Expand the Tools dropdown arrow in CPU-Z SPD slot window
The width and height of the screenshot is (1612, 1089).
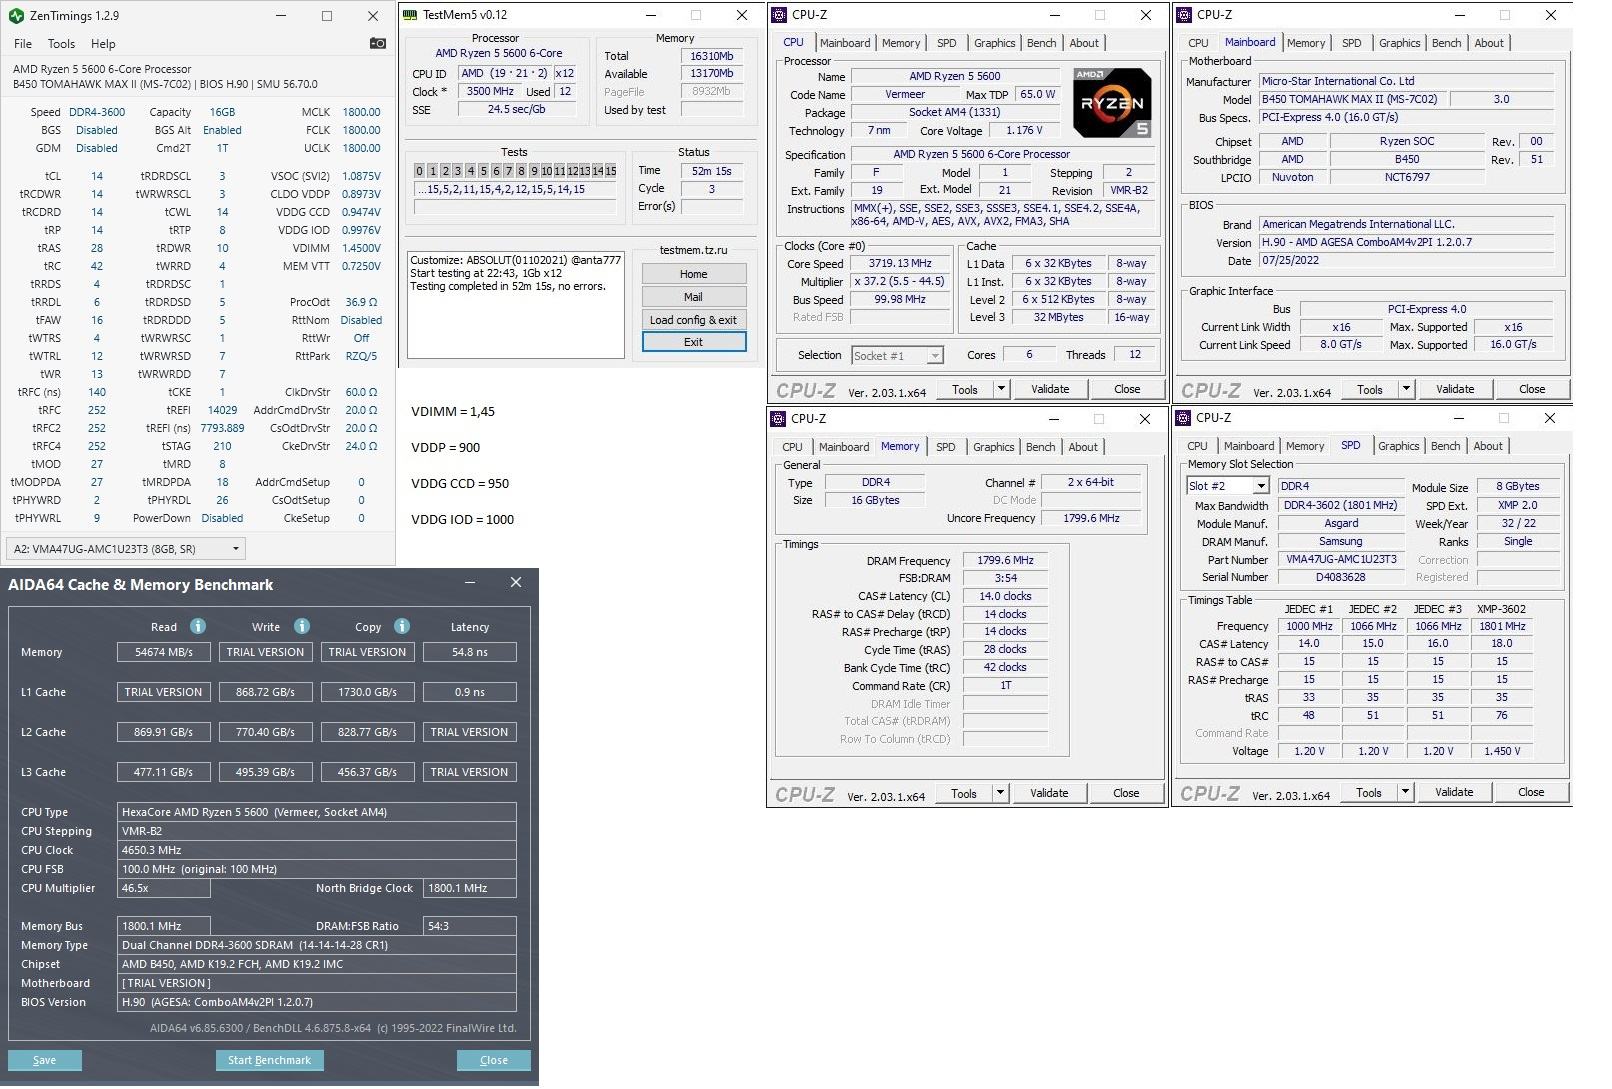[x=1405, y=792]
